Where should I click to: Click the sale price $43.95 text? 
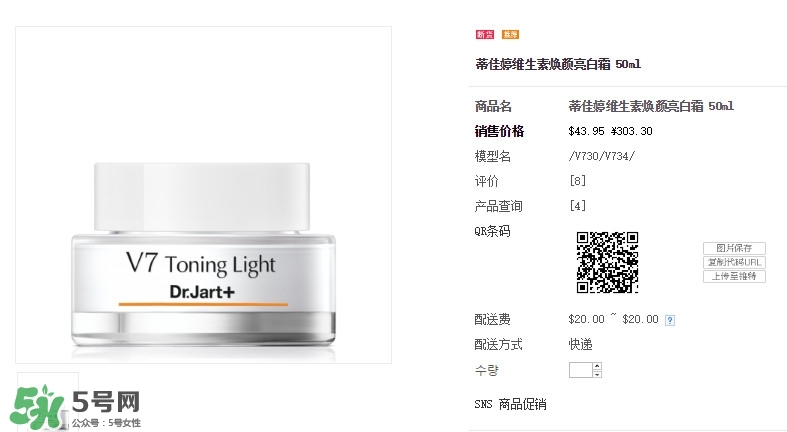coord(586,131)
